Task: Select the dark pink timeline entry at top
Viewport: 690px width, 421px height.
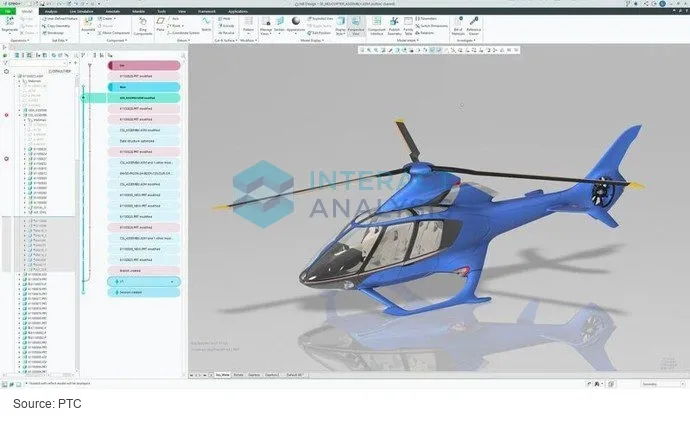Action: click(x=144, y=66)
